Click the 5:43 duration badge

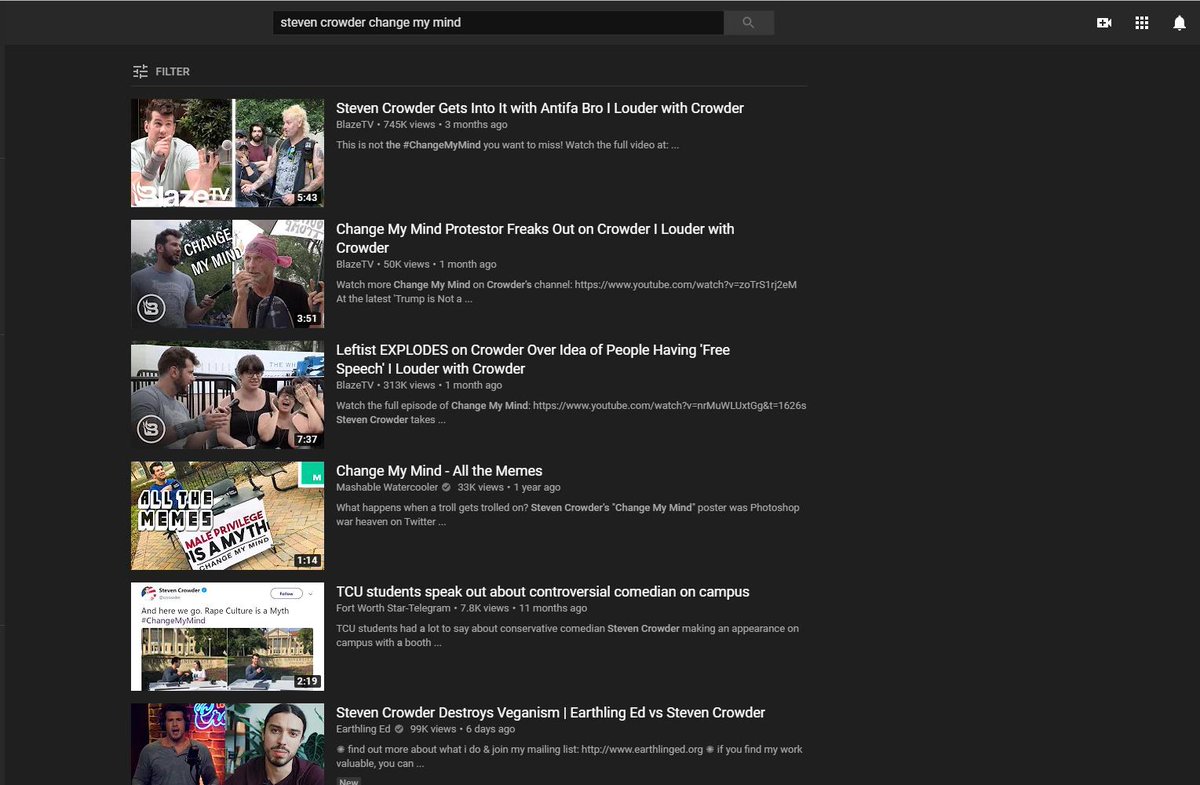(307, 198)
